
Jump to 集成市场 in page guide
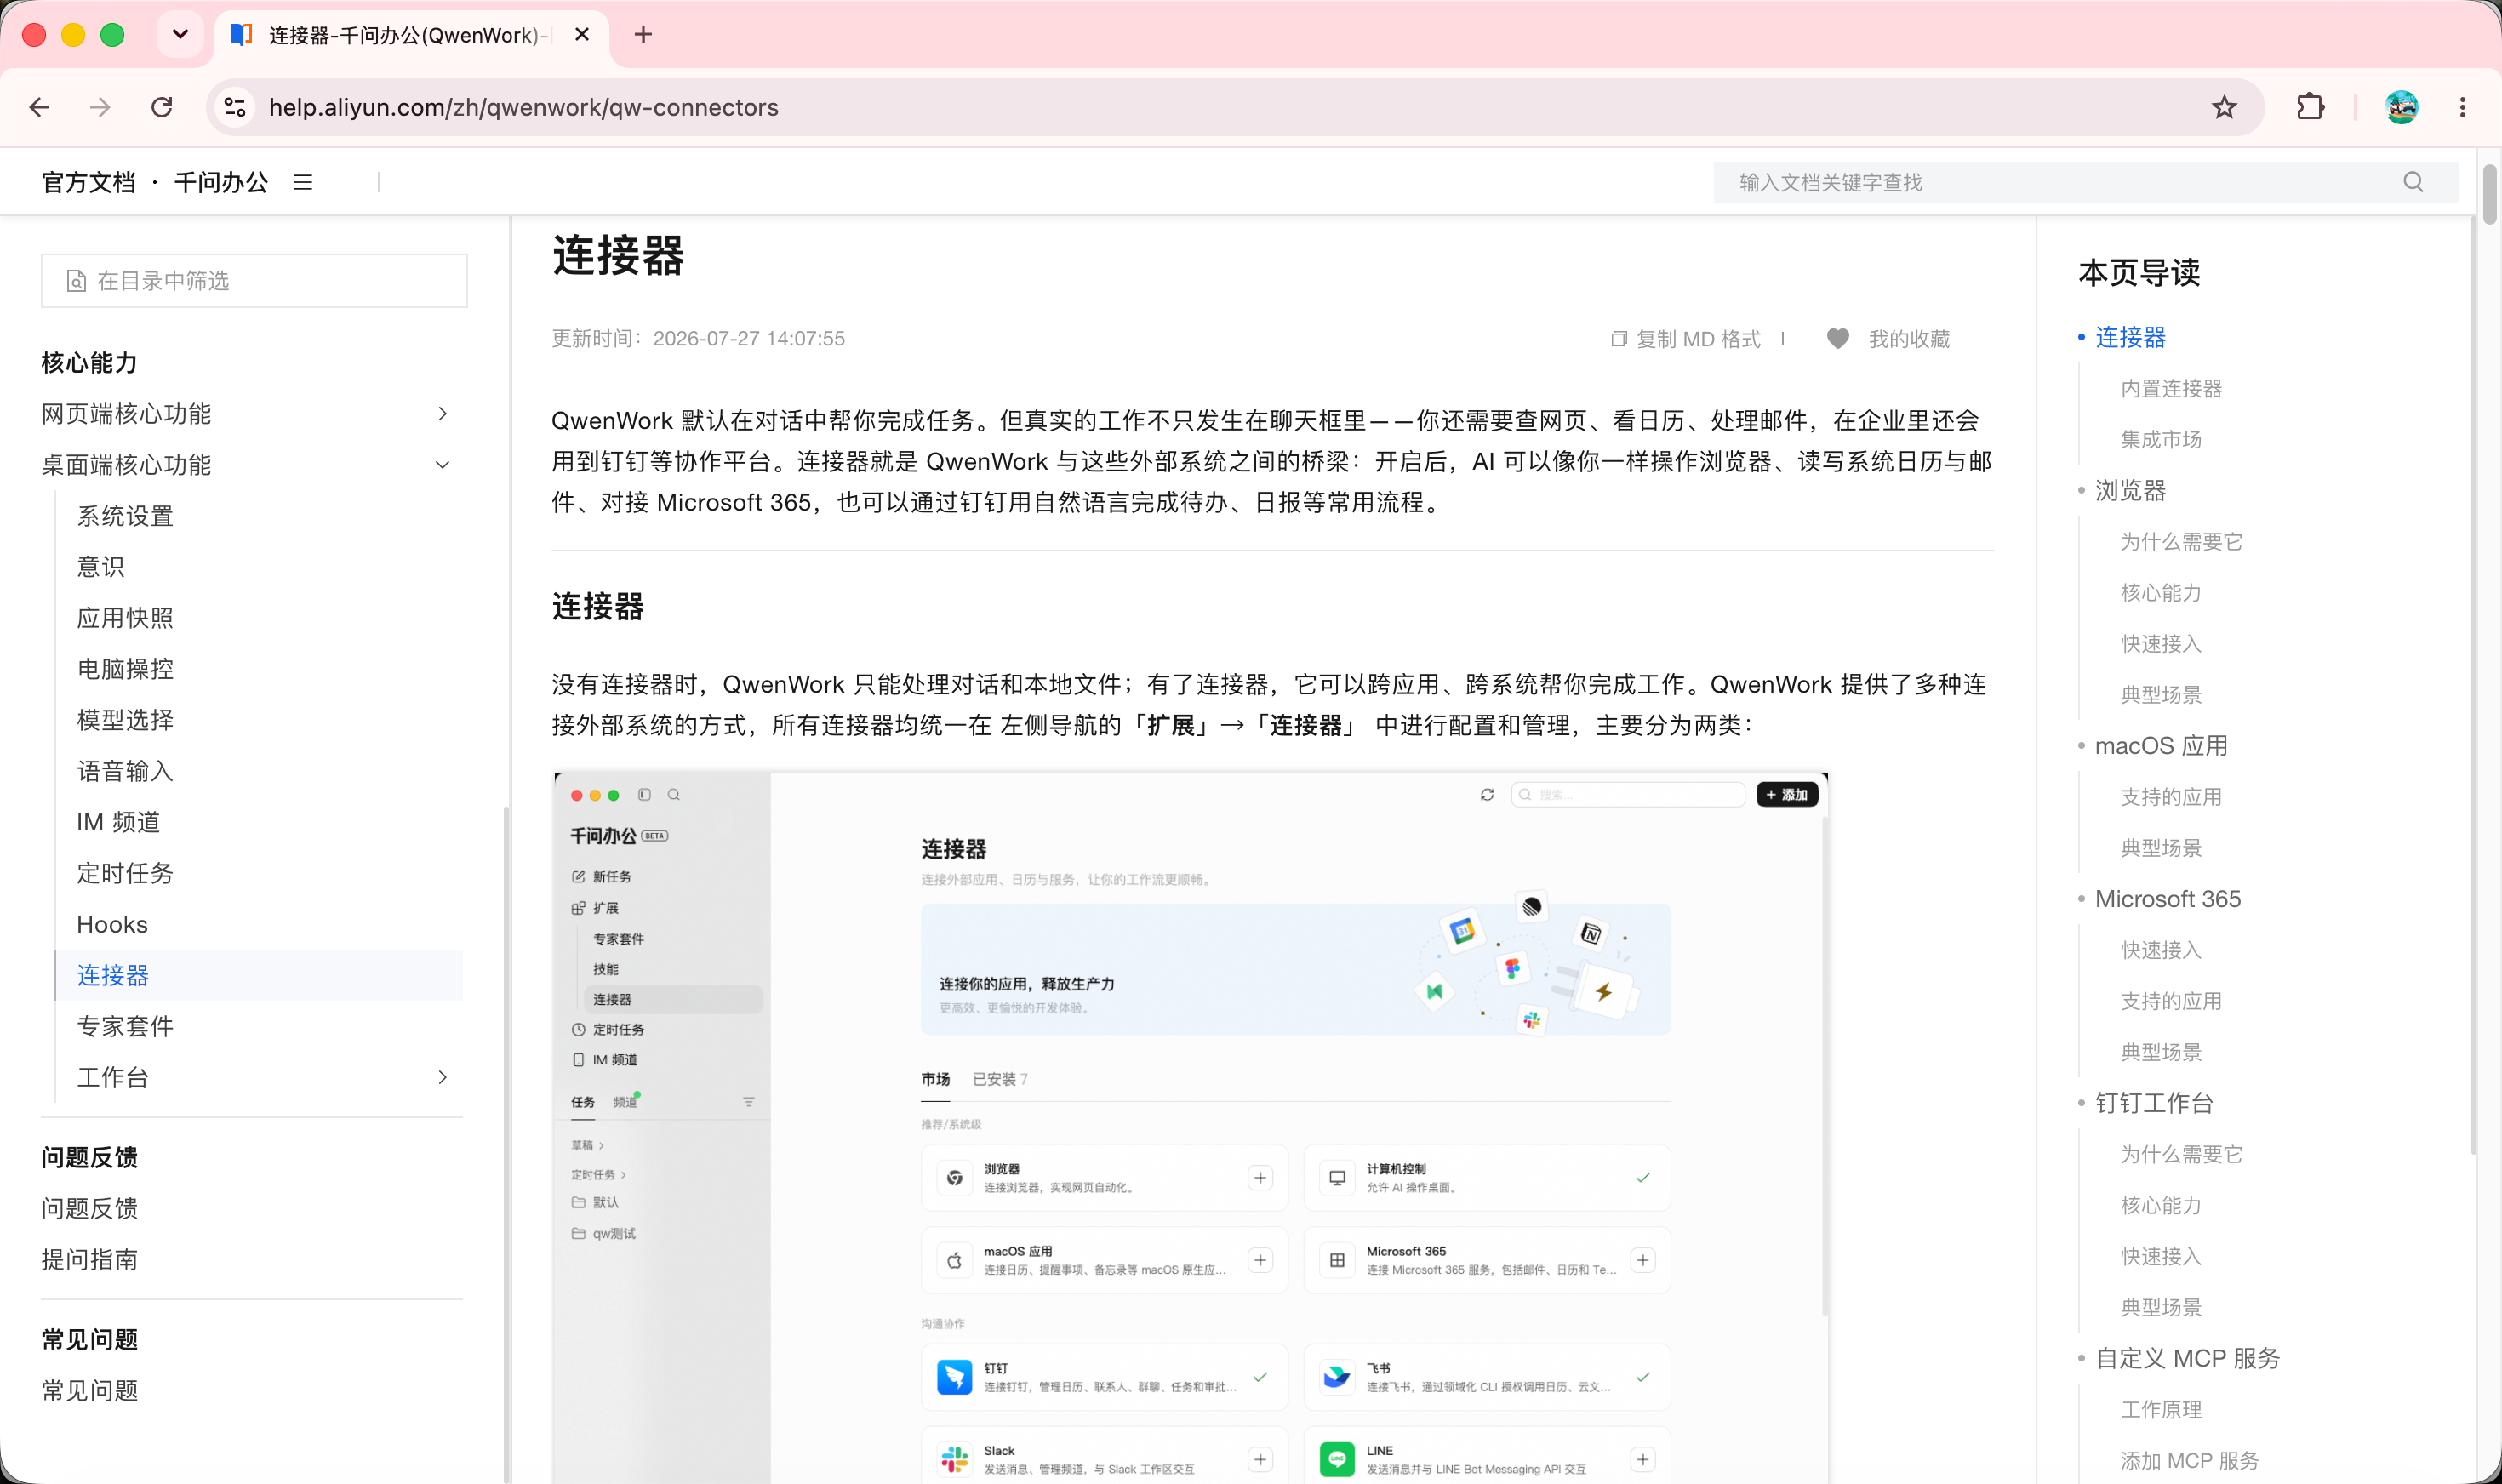(x=2161, y=439)
